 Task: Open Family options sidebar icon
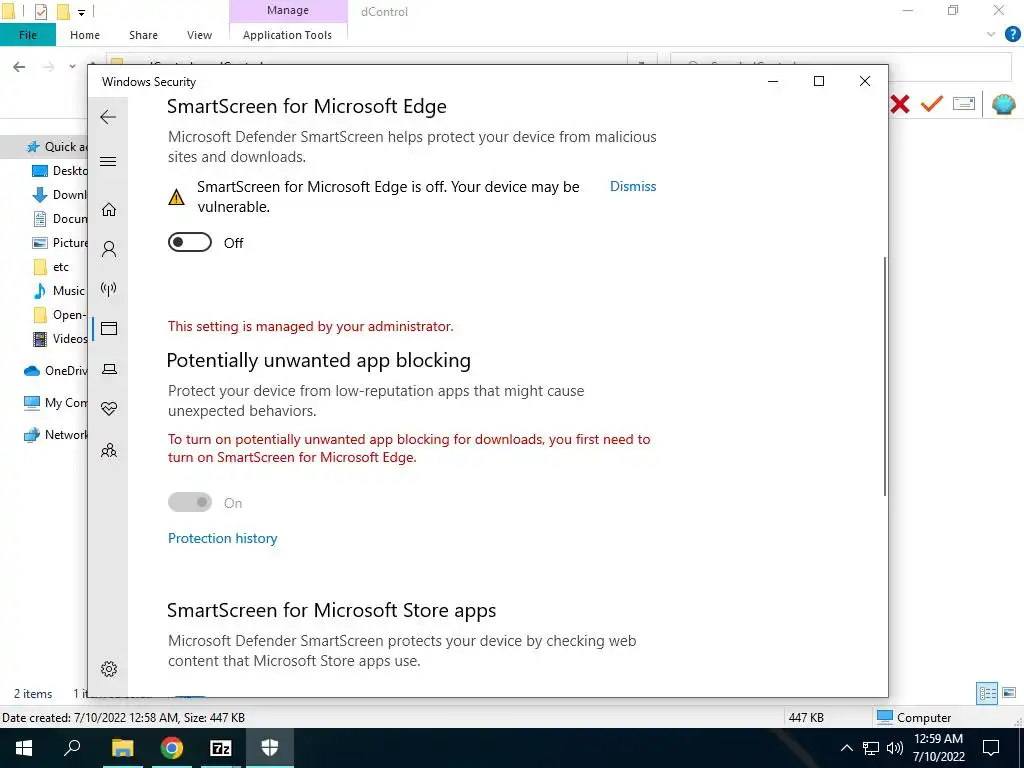[x=108, y=450]
